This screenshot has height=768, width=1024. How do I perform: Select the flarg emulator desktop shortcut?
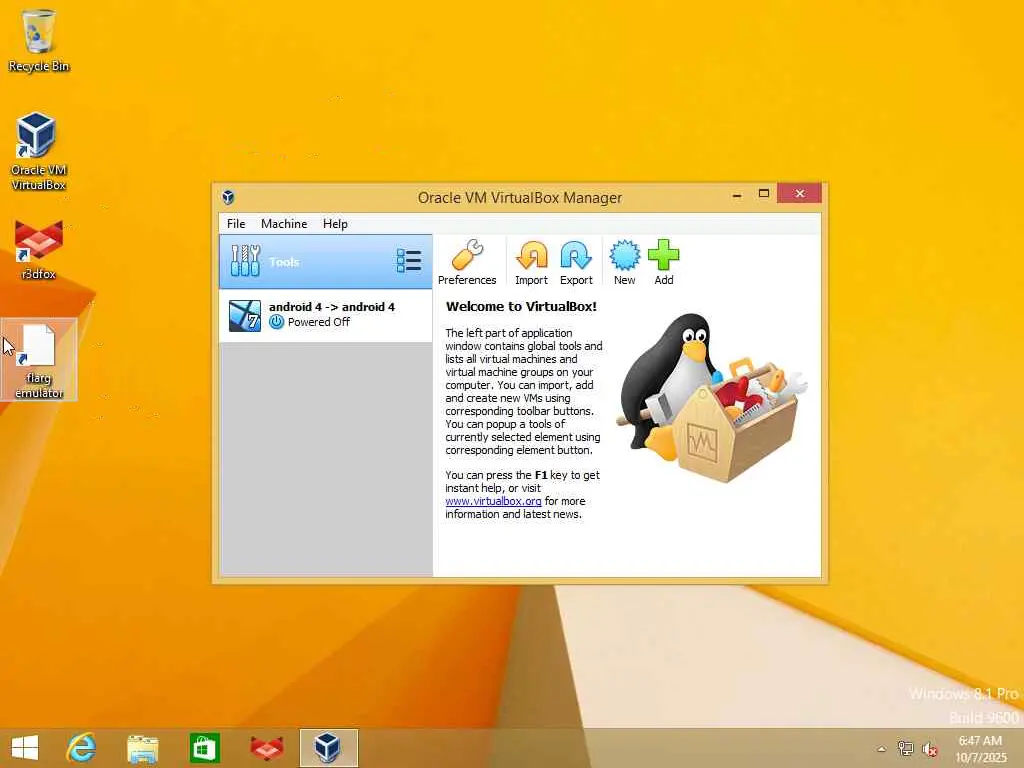click(x=39, y=360)
